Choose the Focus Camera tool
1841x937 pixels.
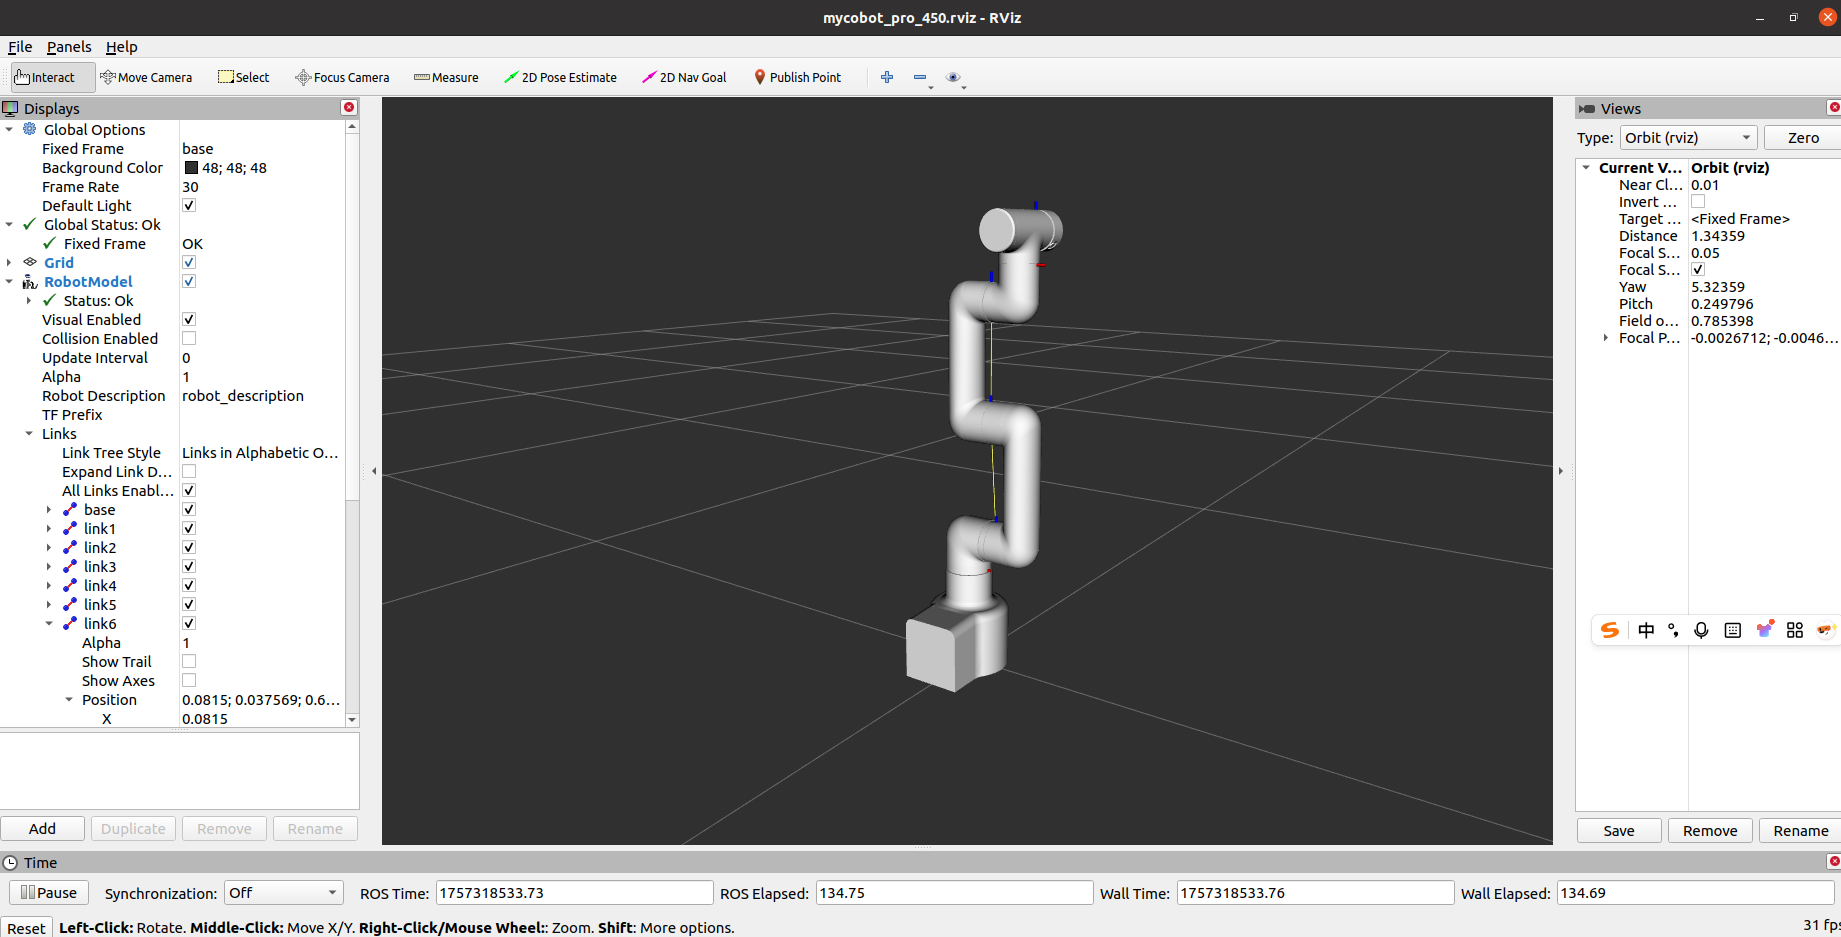[342, 77]
